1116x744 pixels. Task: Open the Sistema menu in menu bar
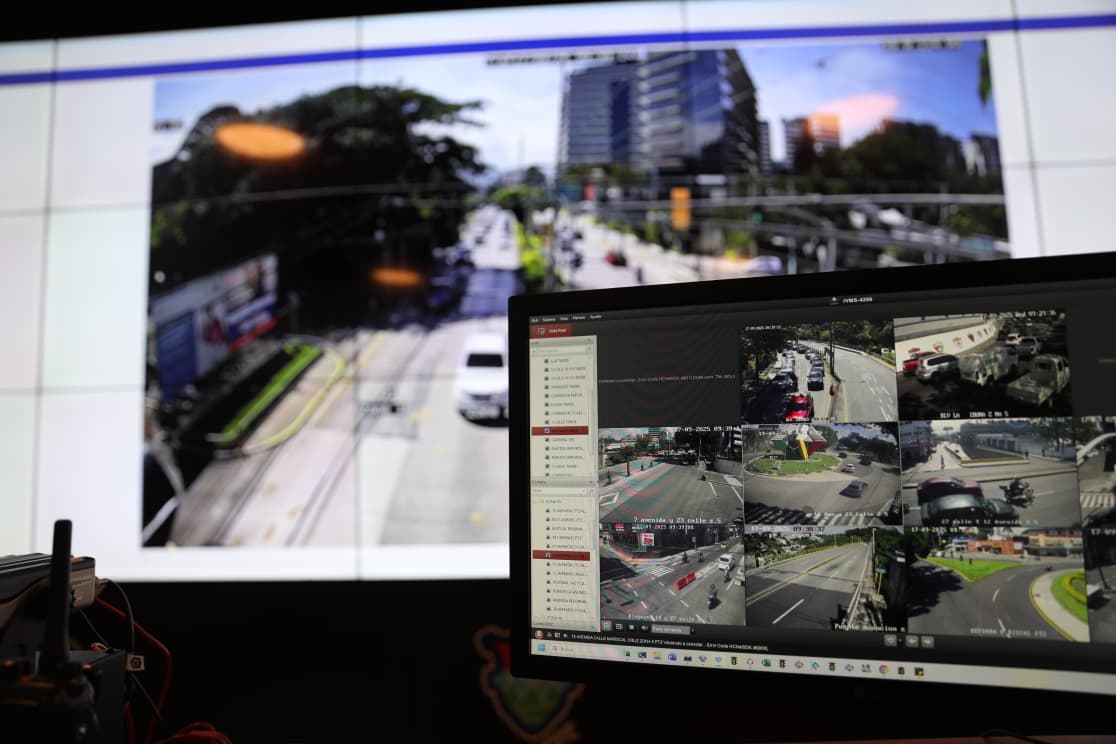pyautogui.click(x=549, y=319)
